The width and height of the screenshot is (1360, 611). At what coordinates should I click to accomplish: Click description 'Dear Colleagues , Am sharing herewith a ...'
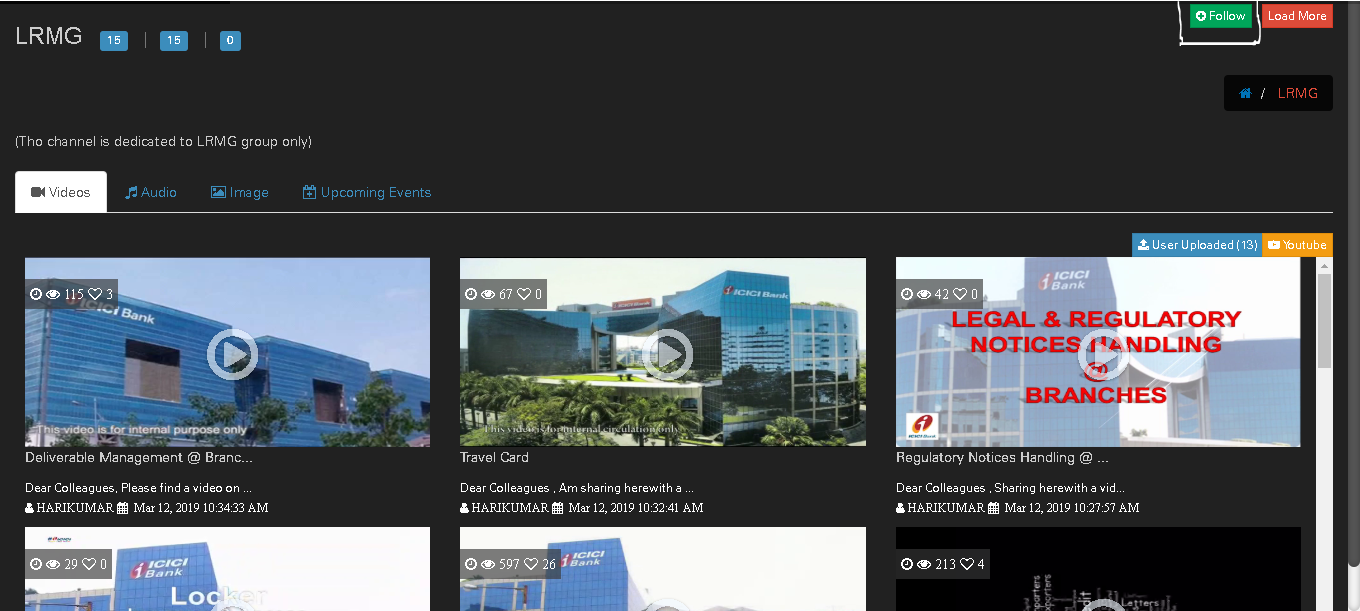[577, 488]
